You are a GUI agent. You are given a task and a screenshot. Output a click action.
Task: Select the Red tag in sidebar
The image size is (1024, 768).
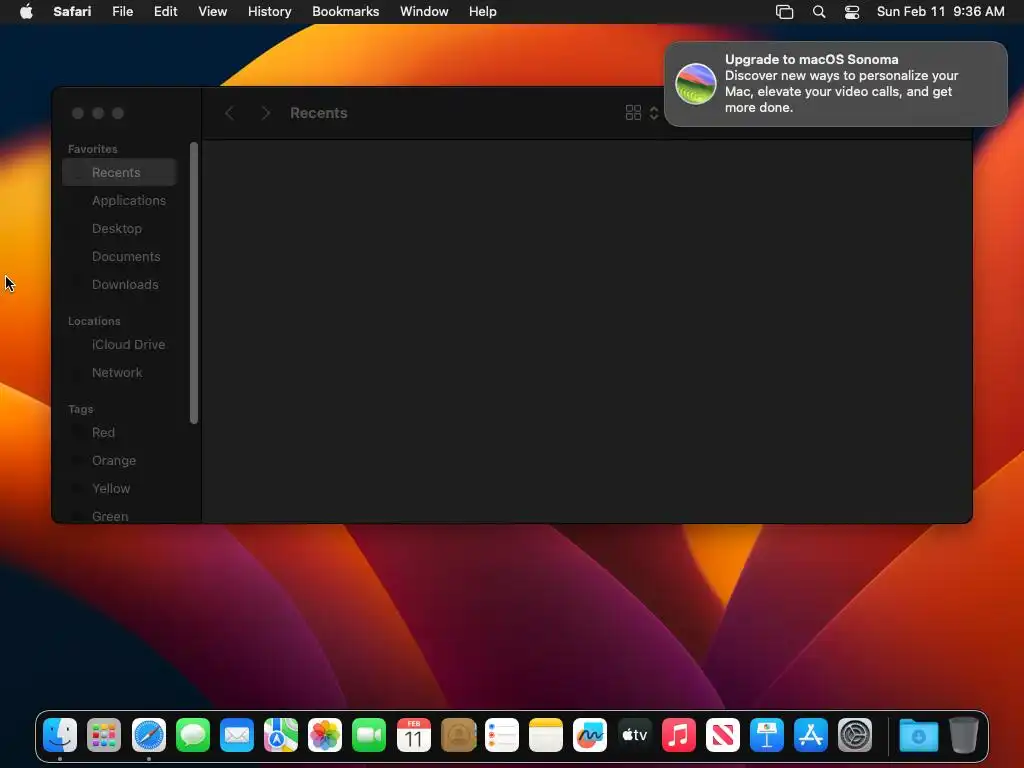(119, 432)
